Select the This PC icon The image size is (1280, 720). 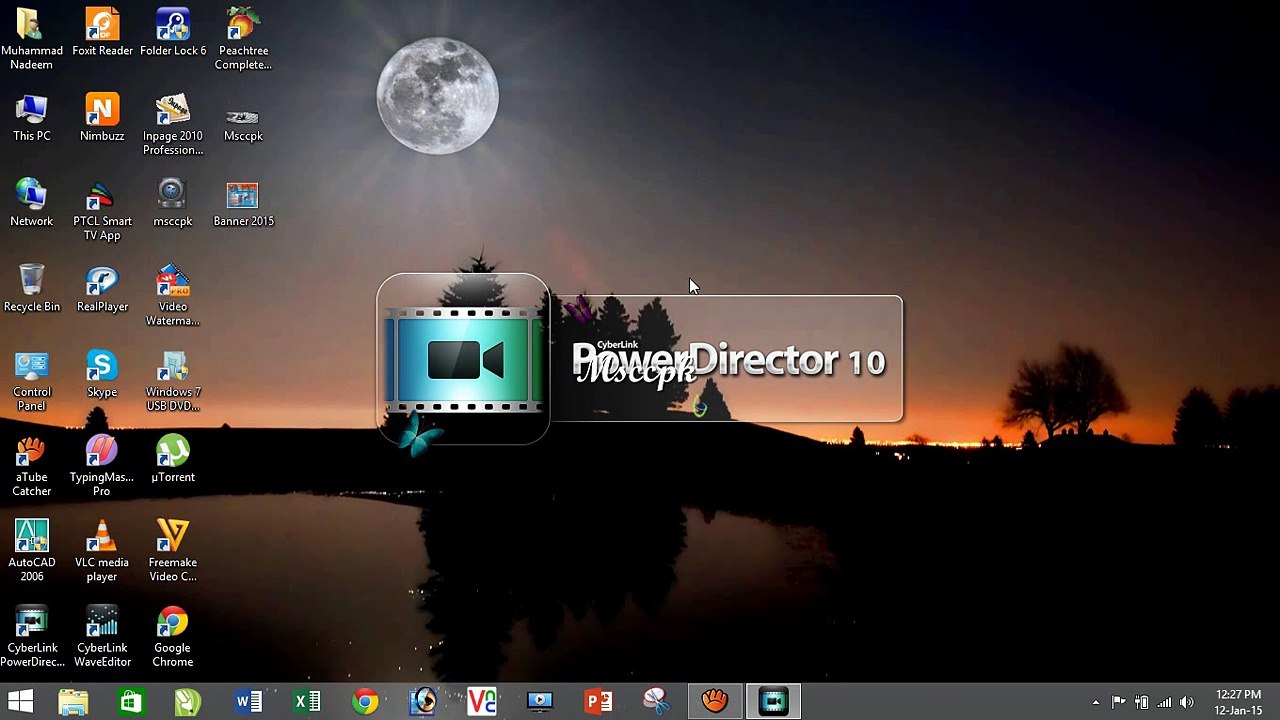tap(31, 118)
